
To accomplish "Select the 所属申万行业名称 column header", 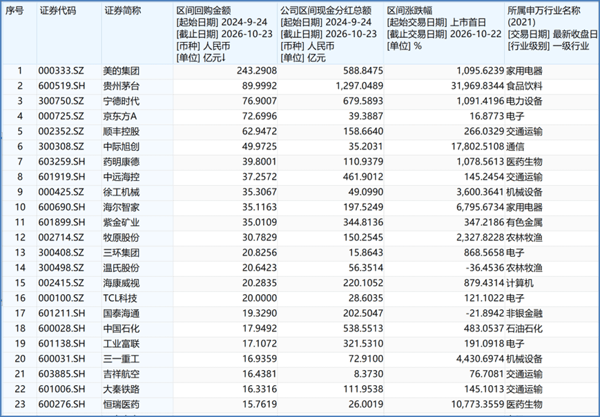I will (544, 10).
